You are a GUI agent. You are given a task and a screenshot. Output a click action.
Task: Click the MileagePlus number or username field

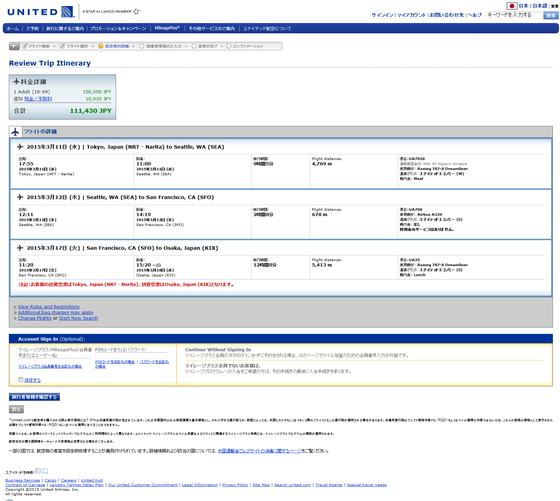coord(55,361)
